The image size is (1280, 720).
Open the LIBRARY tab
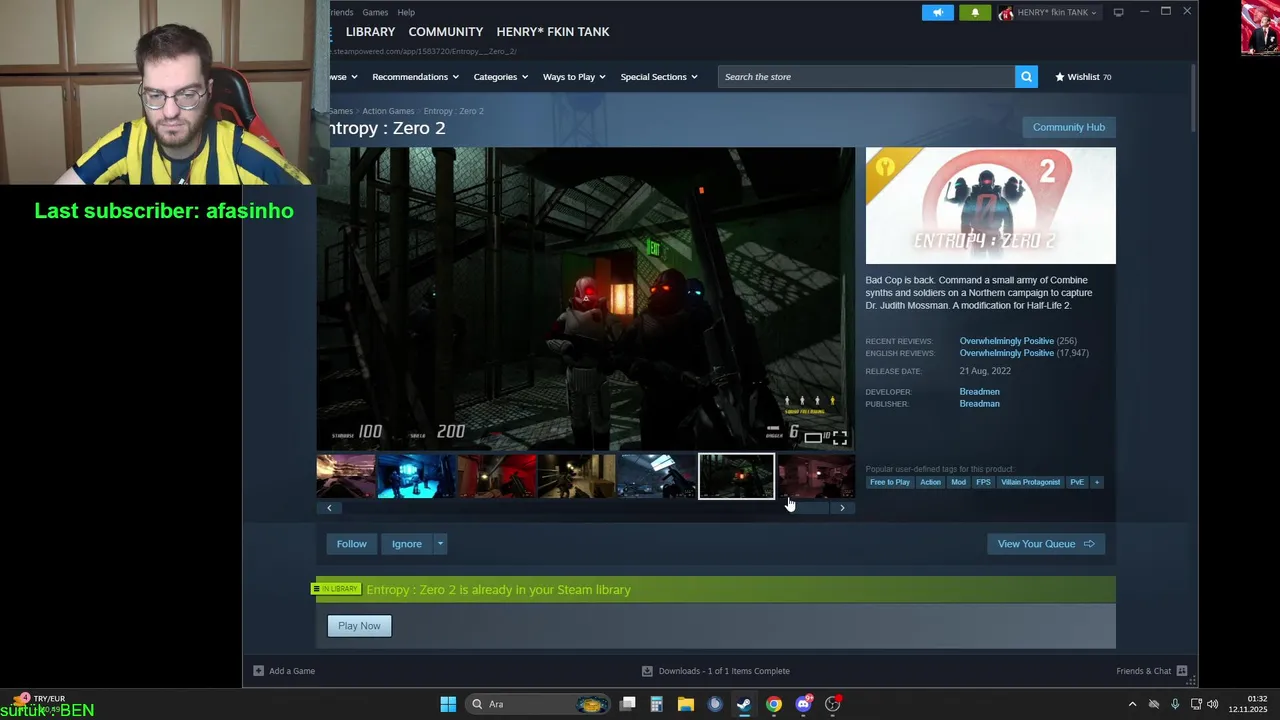(x=370, y=32)
